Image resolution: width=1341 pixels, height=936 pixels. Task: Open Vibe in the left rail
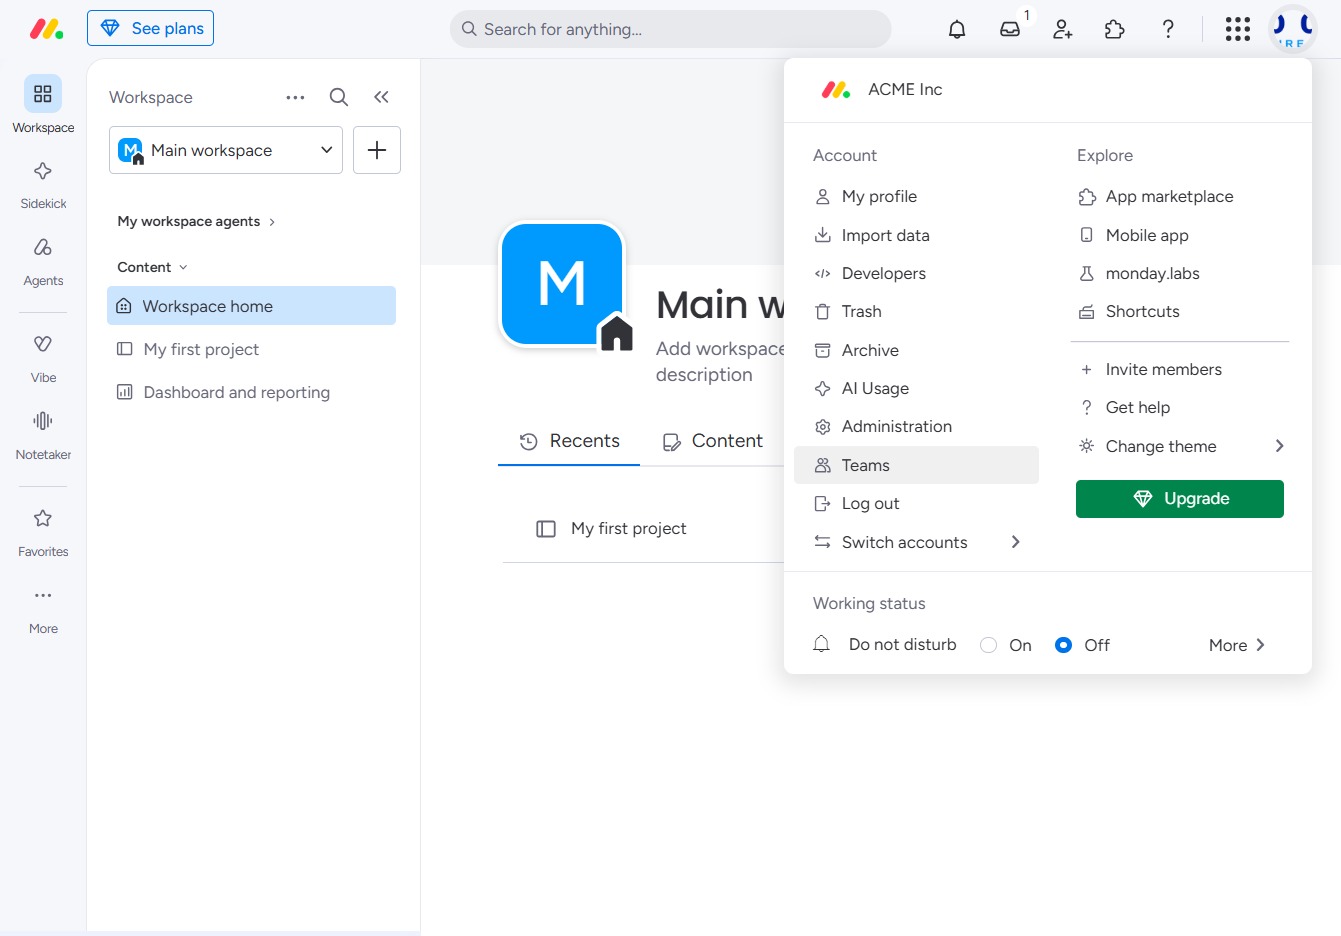tap(43, 356)
